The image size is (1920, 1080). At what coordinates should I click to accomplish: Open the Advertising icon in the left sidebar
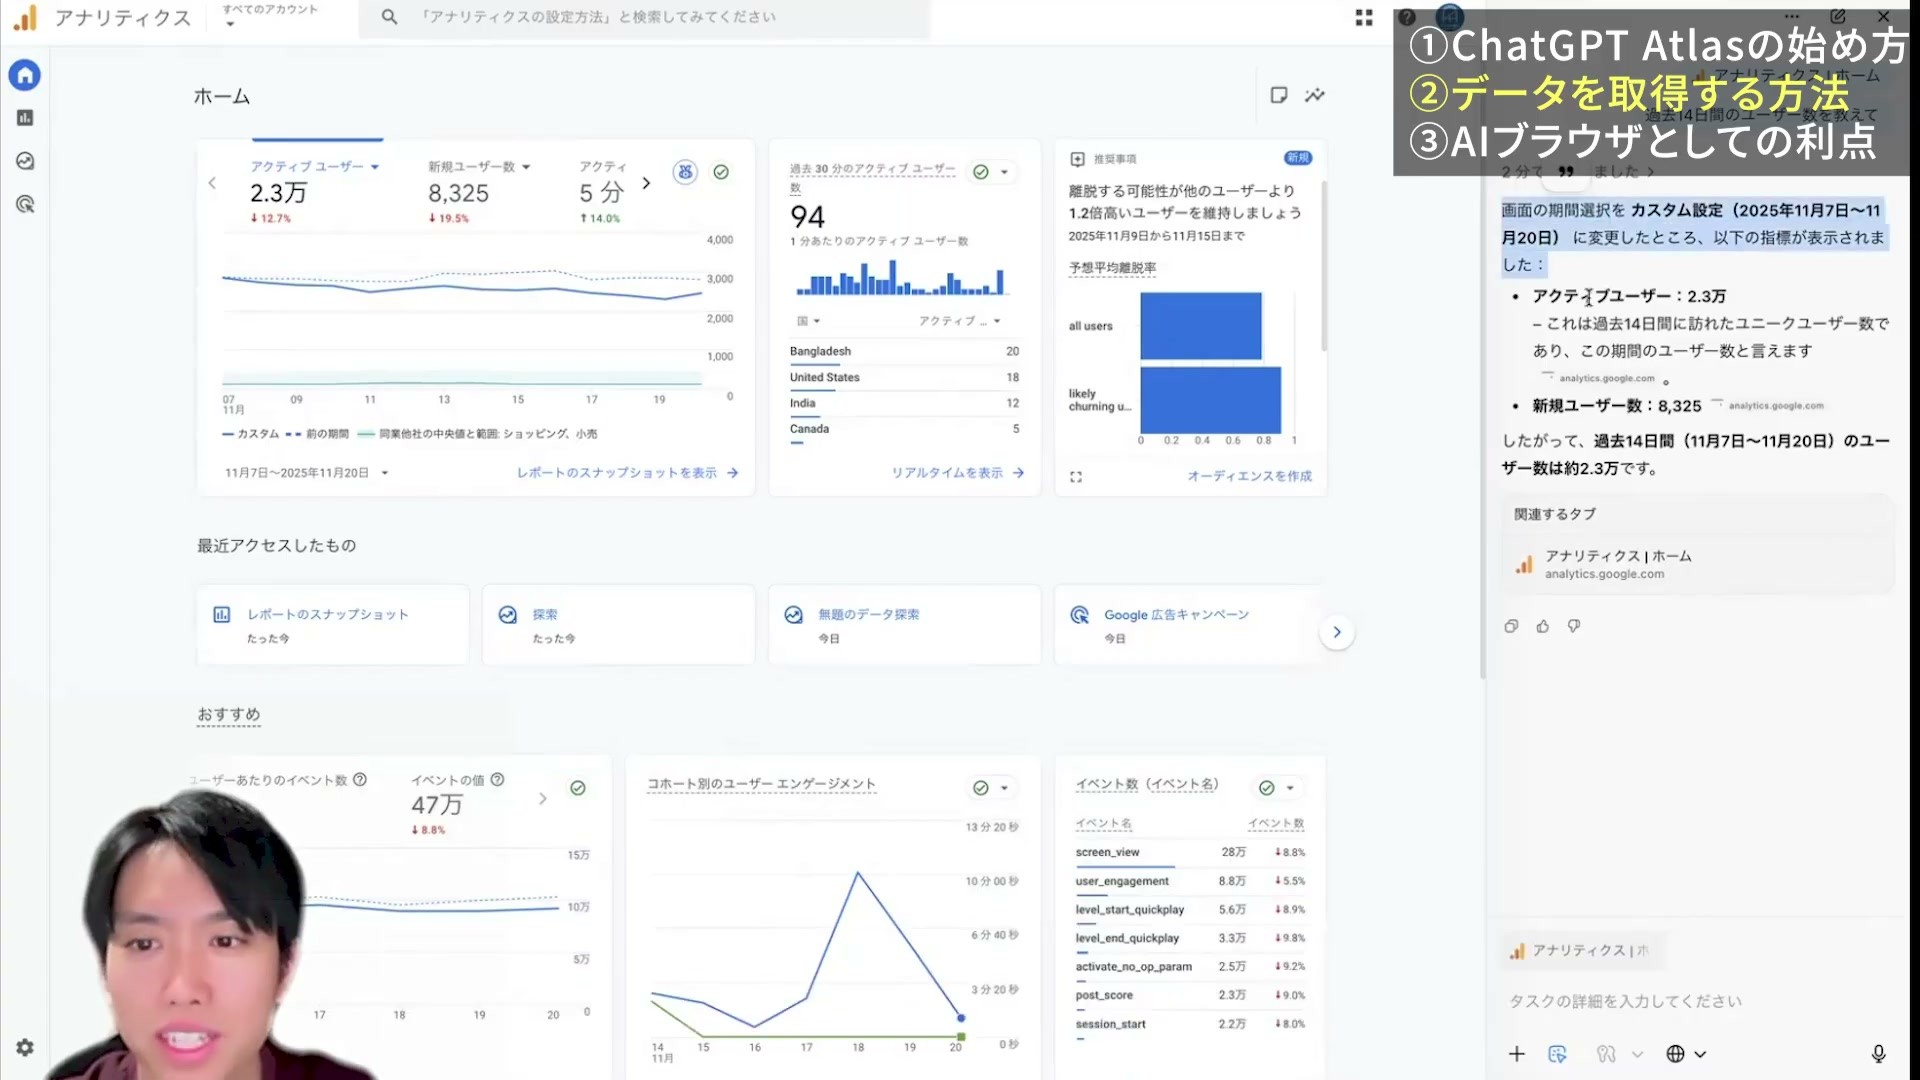(x=25, y=204)
